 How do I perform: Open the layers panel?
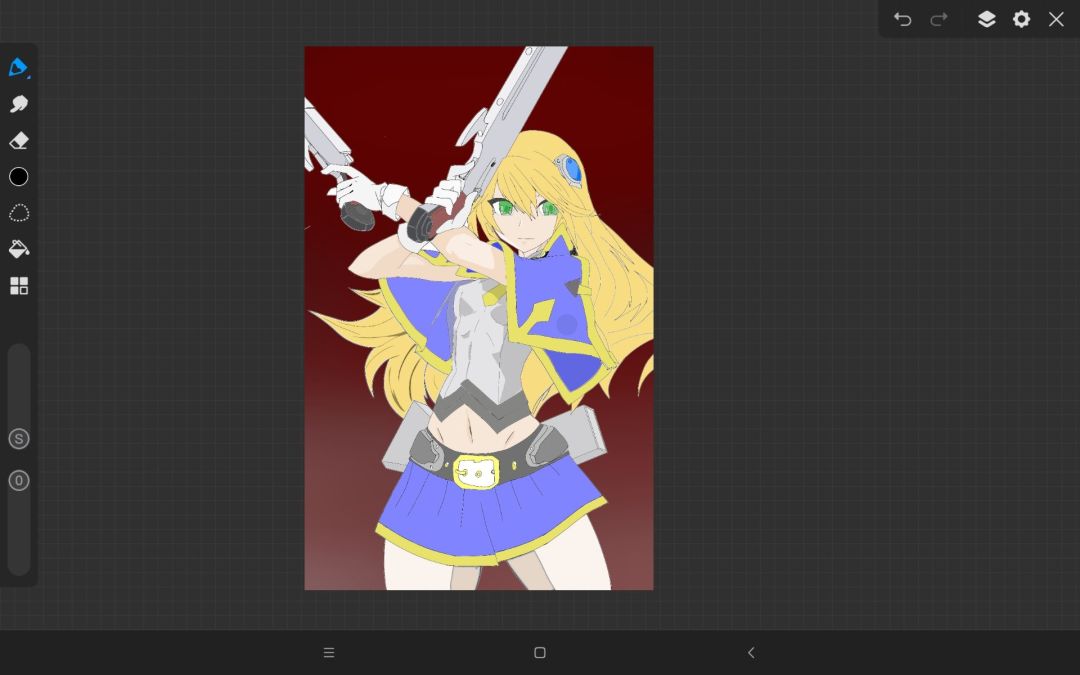point(986,19)
